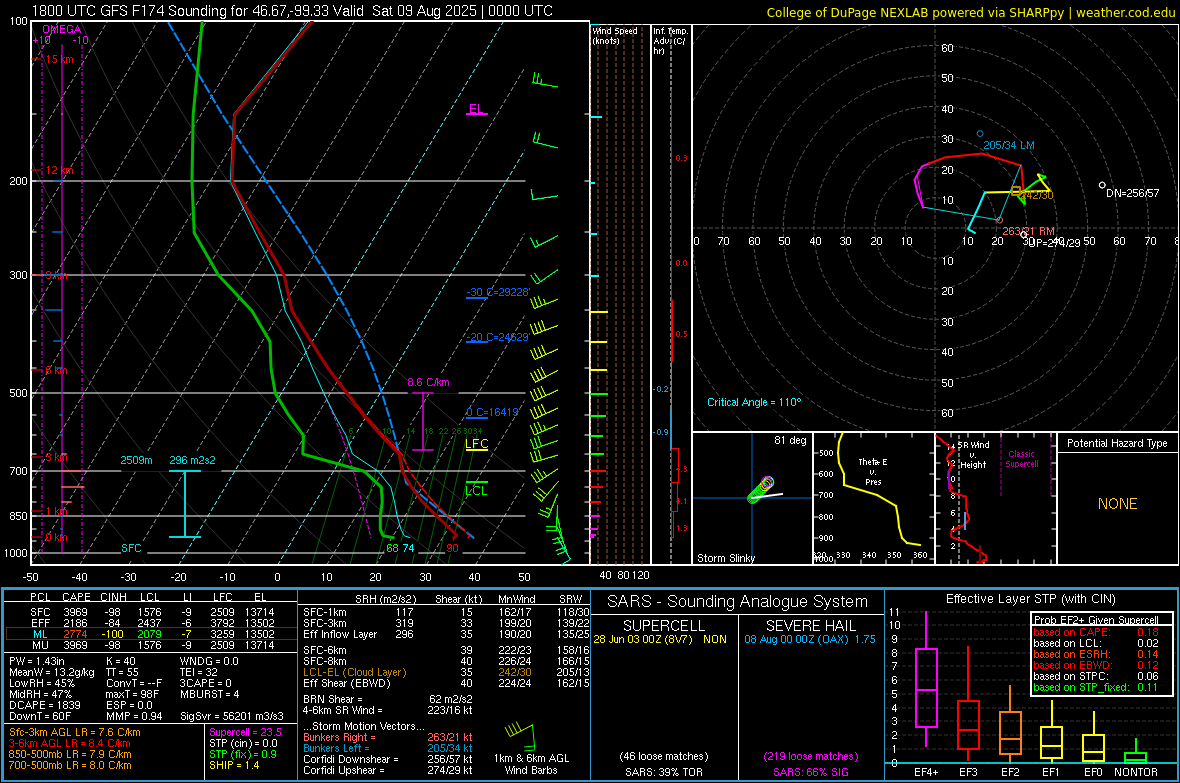Click the '8.6 C/km' lapse rate label
1180x783 pixels.
click(x=428, y=382)
